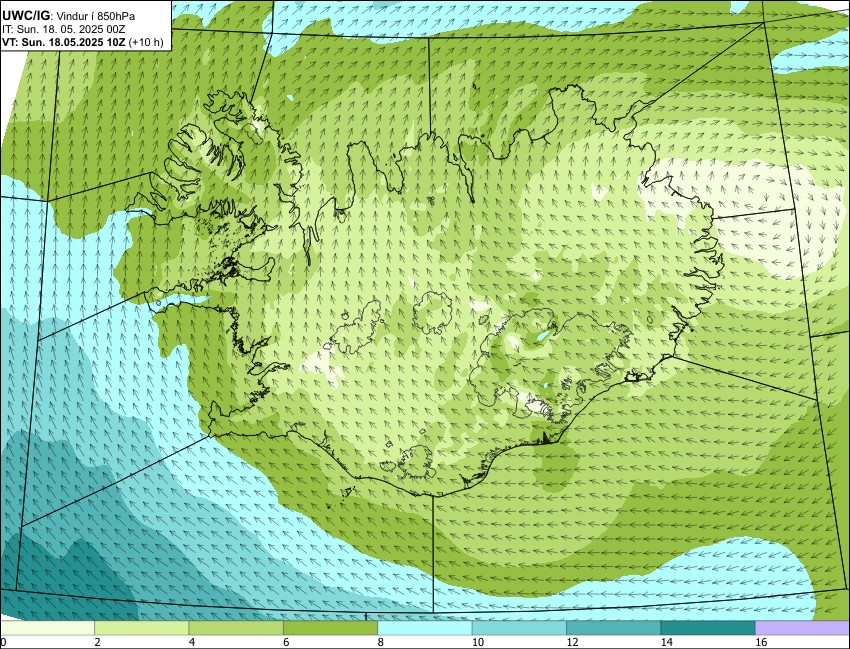The height and width of the screenshot is (649, 850).
Task: Select the 2–4 light green legend swatch
Action: [141, 628]
